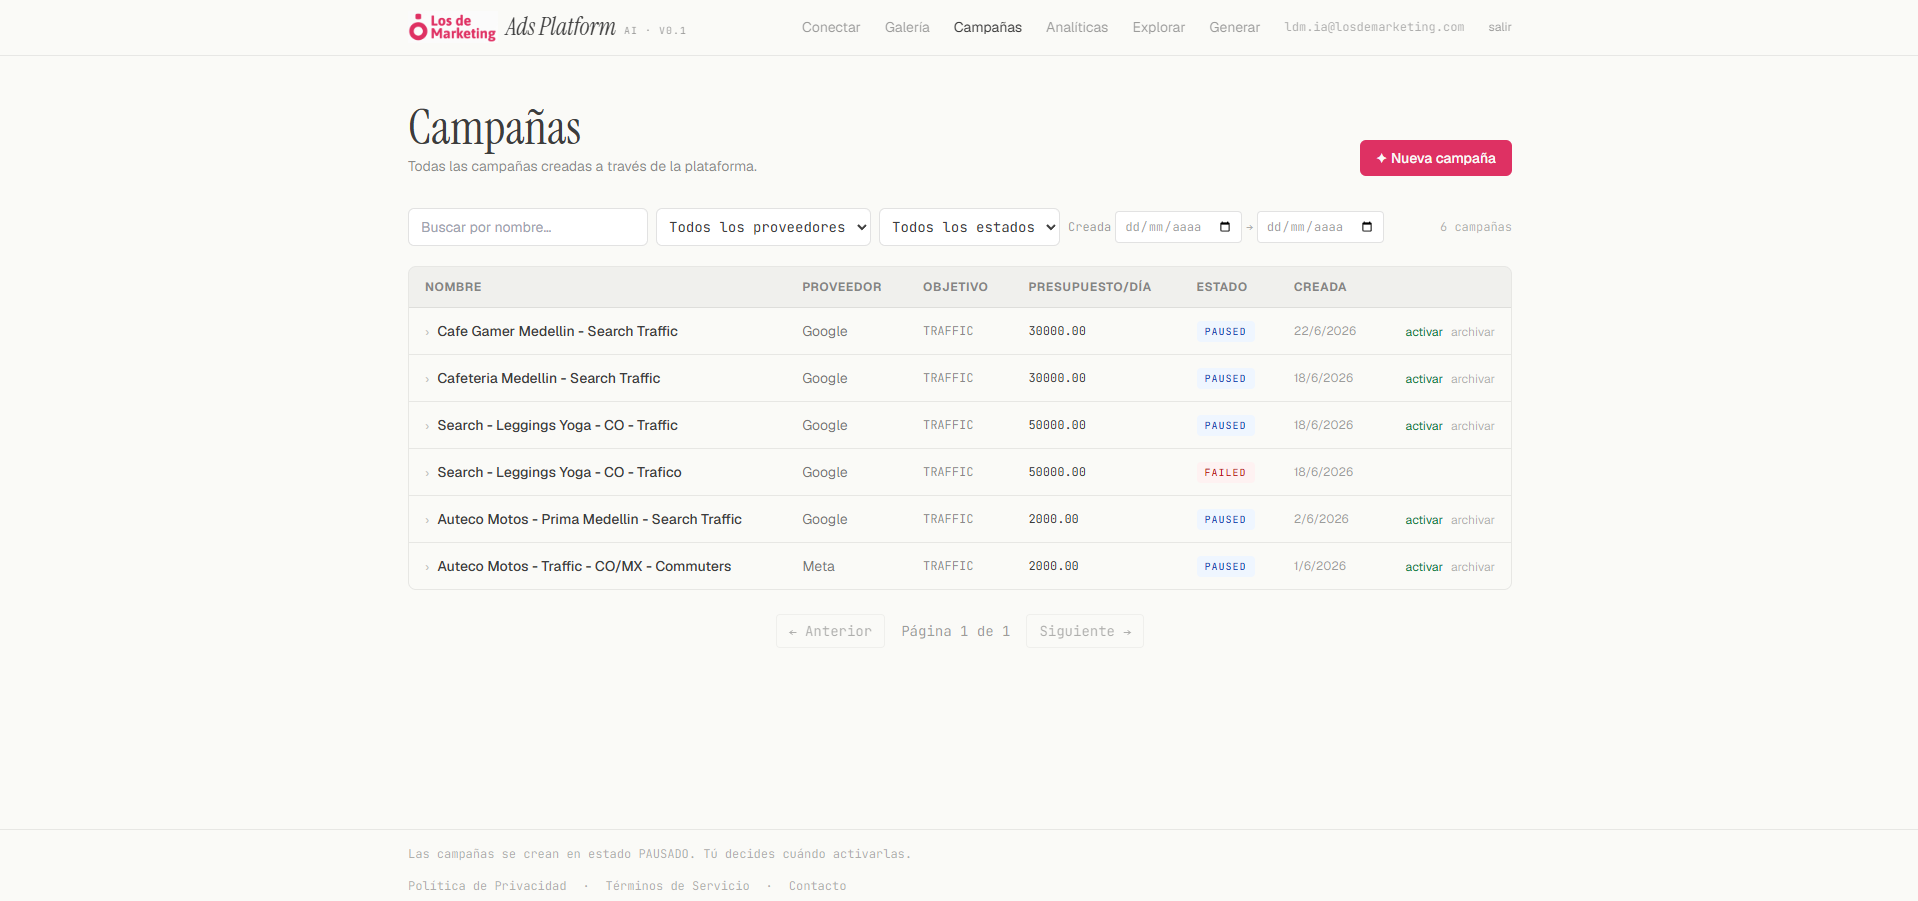Viewport: 1918px width, 901px height.
Task: Click the 6 campañas count label
Action: tap(1476, 227)
